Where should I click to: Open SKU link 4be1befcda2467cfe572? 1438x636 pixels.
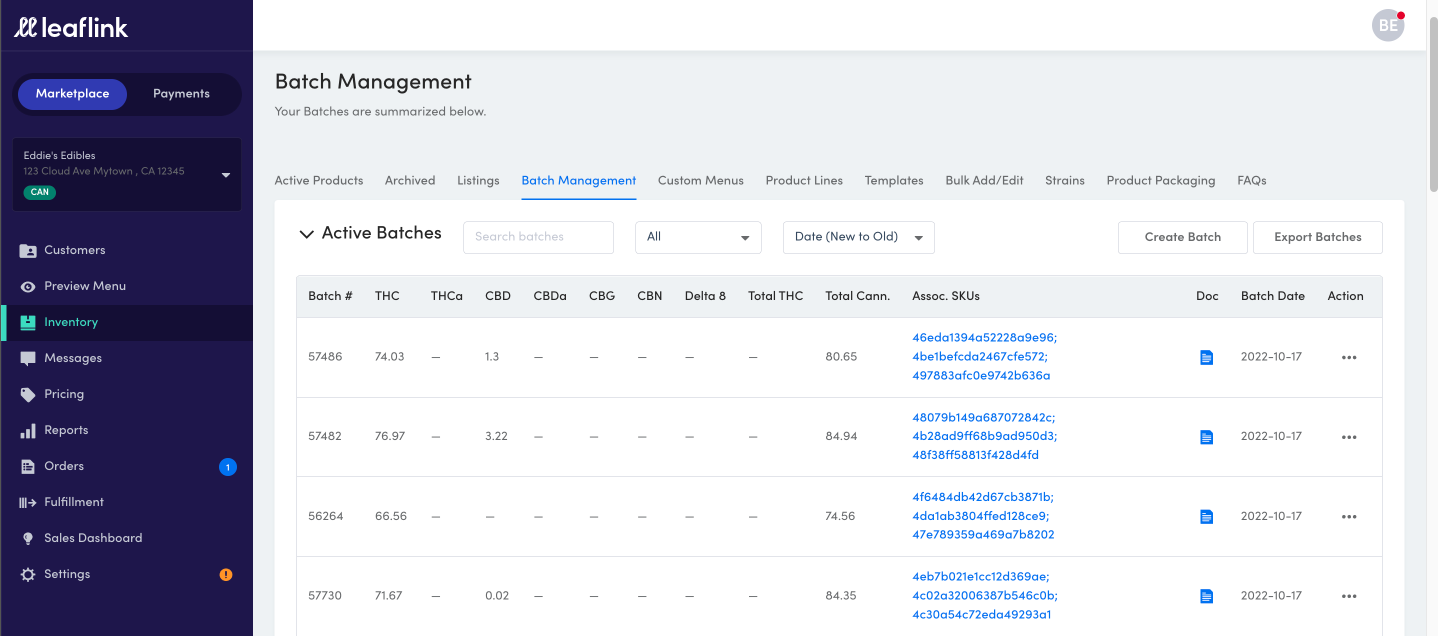click(x=980, y=357)
